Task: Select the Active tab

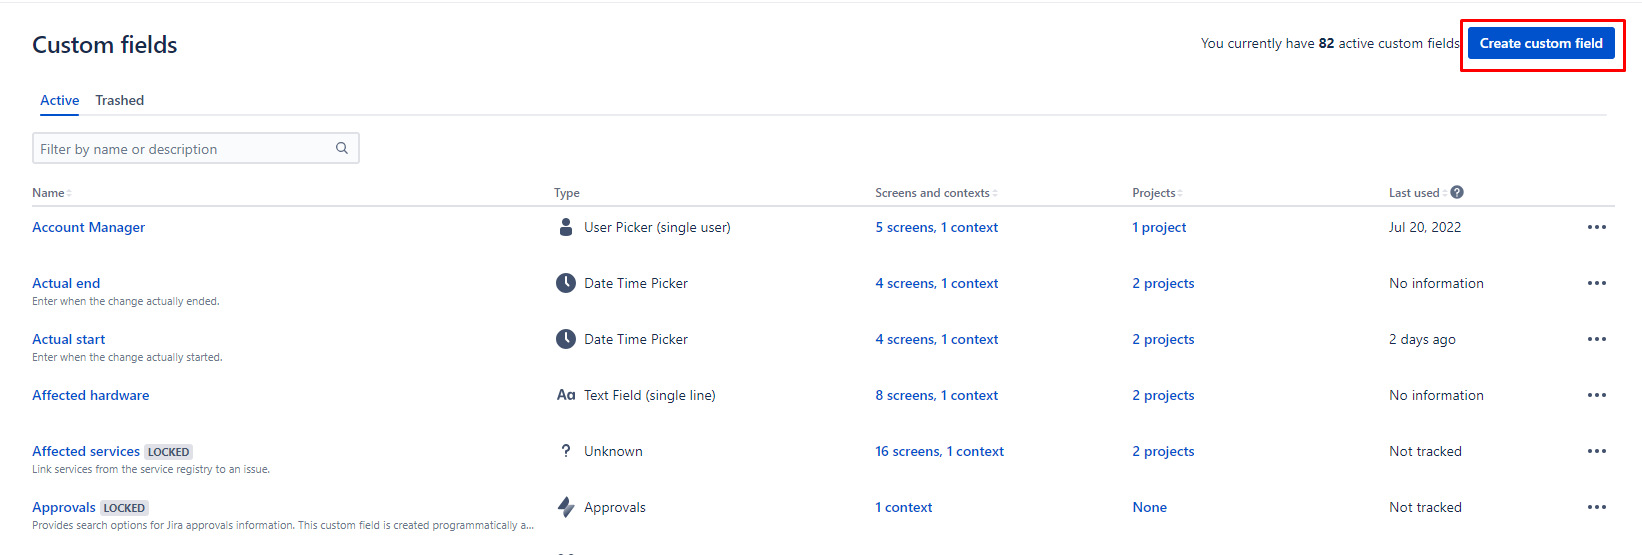Action: pos(60,100)
